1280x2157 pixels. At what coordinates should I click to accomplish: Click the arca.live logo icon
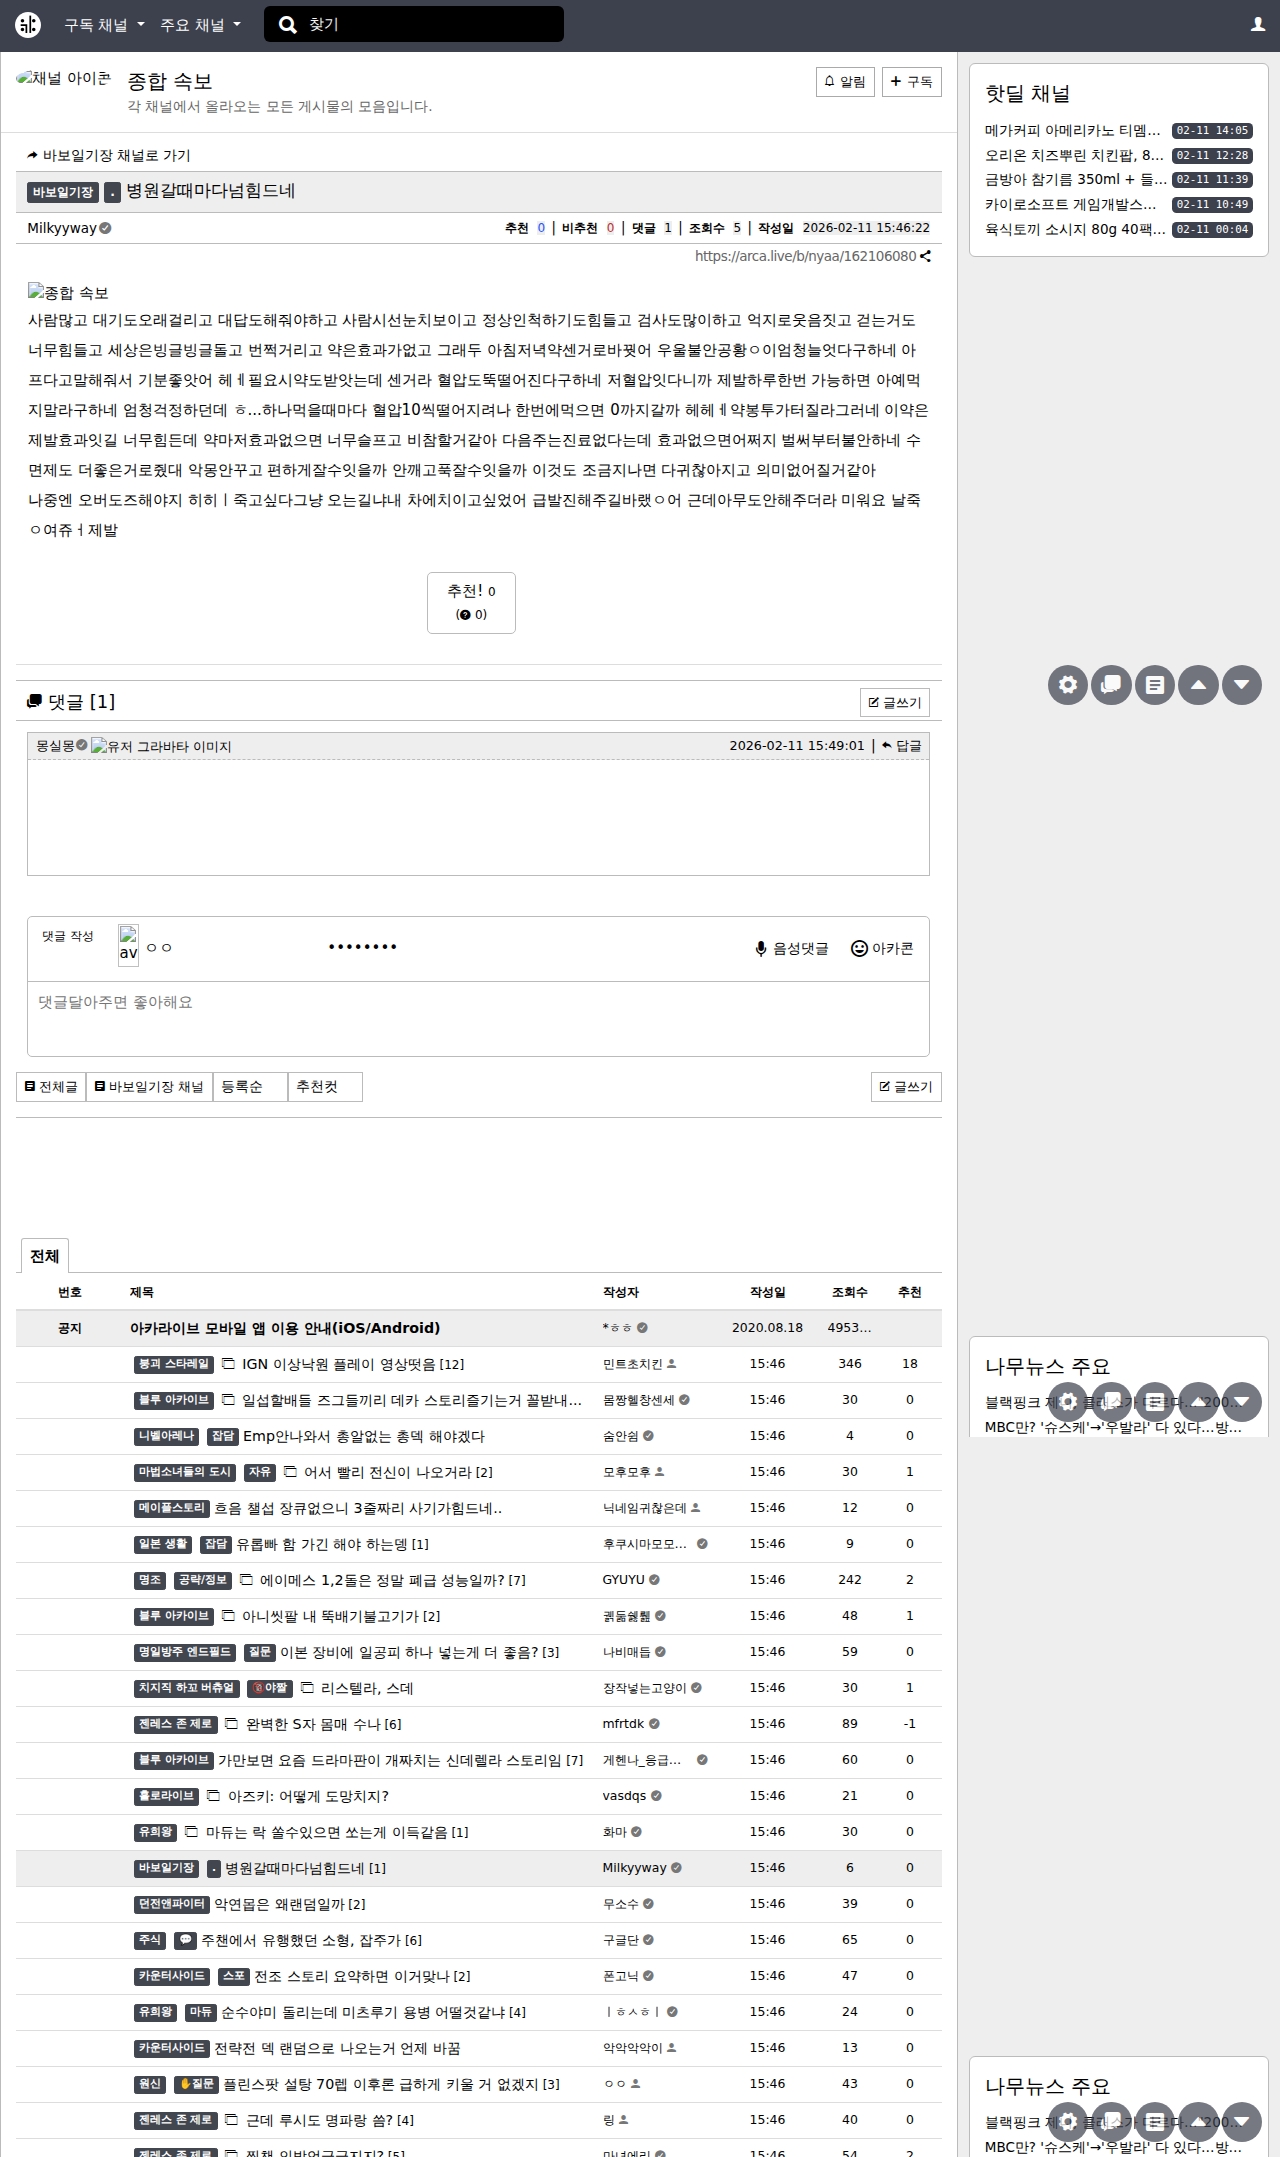(x=28, y=25)
